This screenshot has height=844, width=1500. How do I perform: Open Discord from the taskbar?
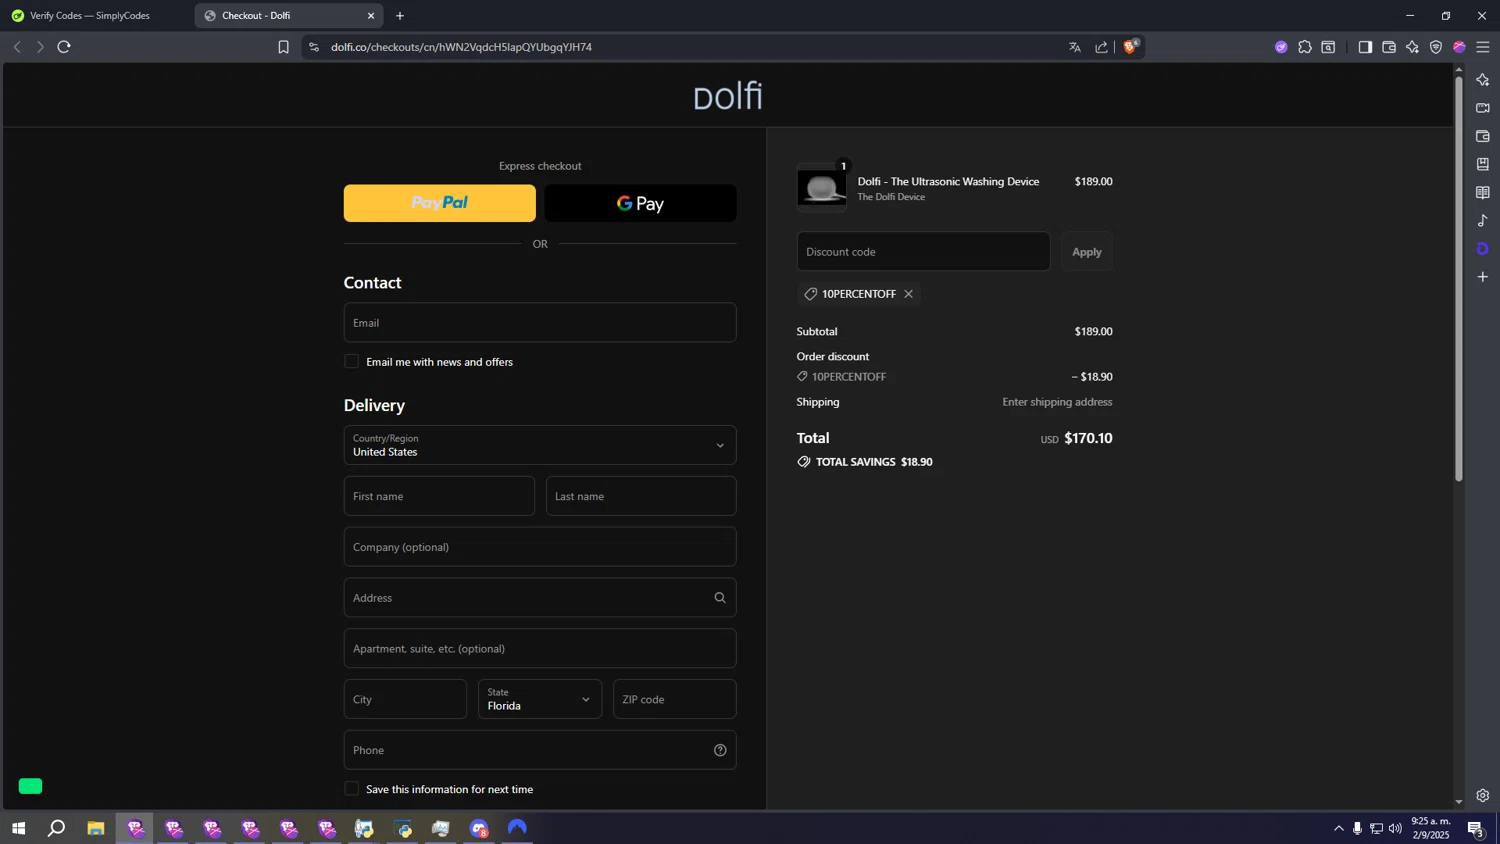pyautogui.click(x=479, y=828)
